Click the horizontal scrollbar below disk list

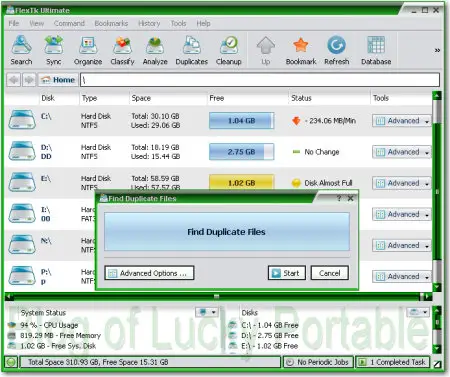pos(219,296)
